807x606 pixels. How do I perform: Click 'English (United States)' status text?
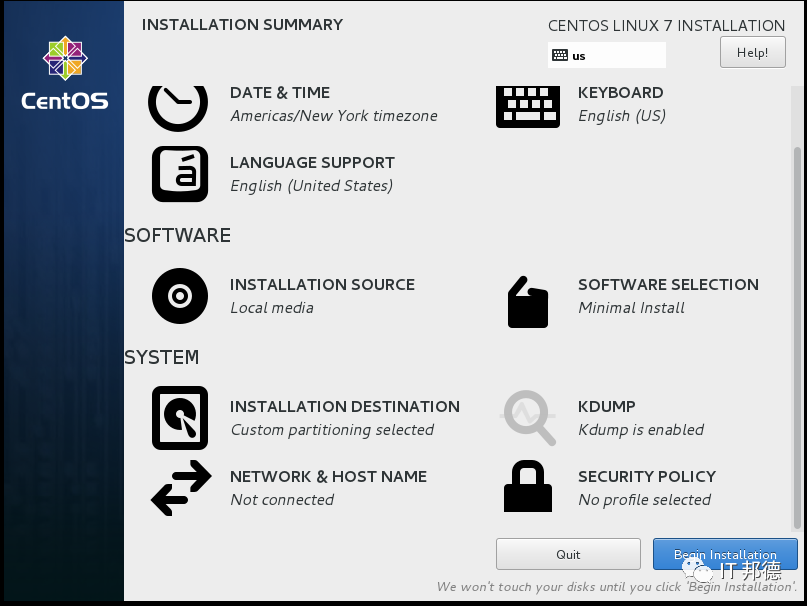311,186
